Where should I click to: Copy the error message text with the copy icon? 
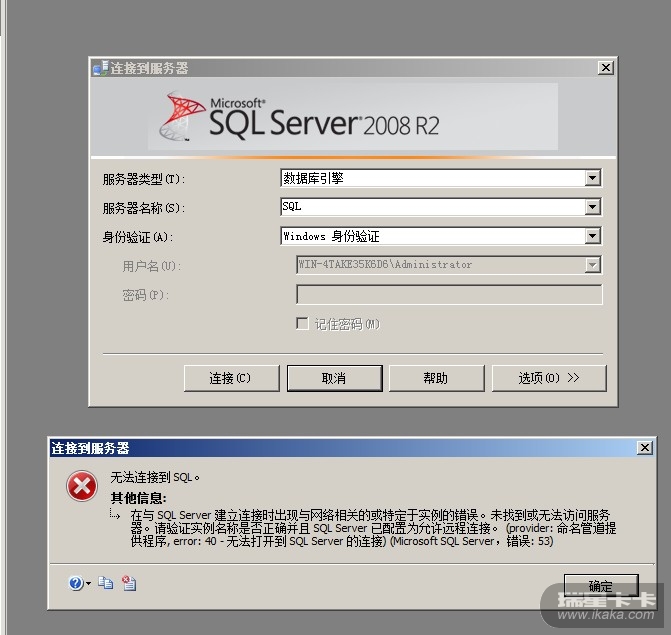tap(105, 583)
